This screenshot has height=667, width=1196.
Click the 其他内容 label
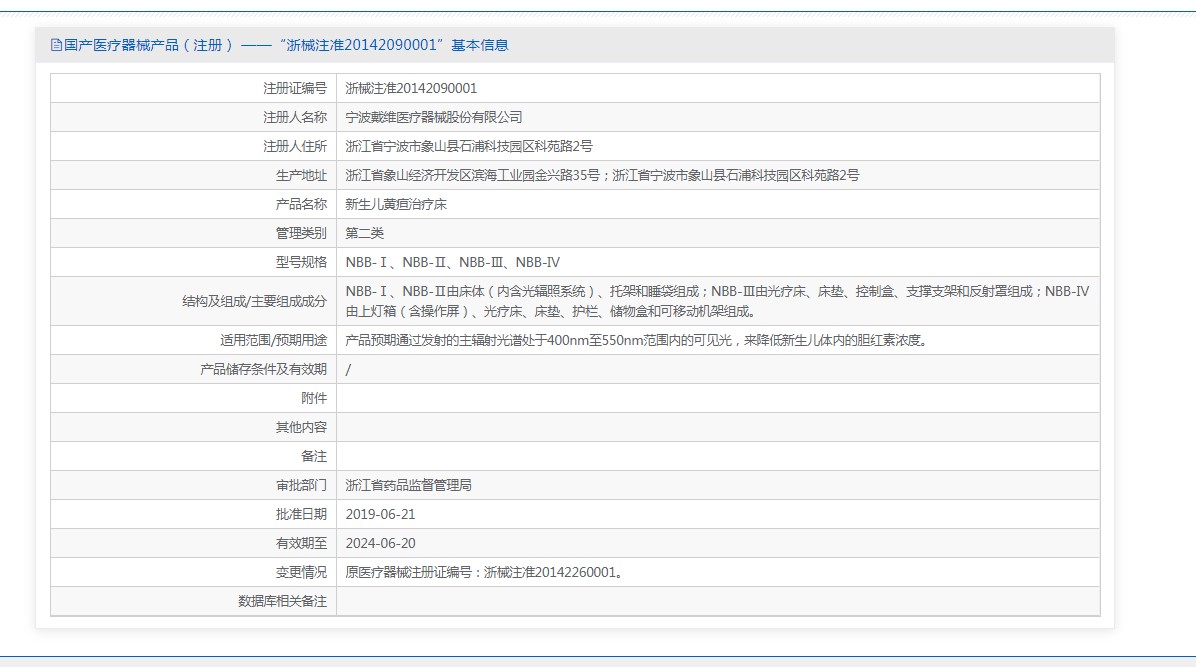click(x=301, y=427)
